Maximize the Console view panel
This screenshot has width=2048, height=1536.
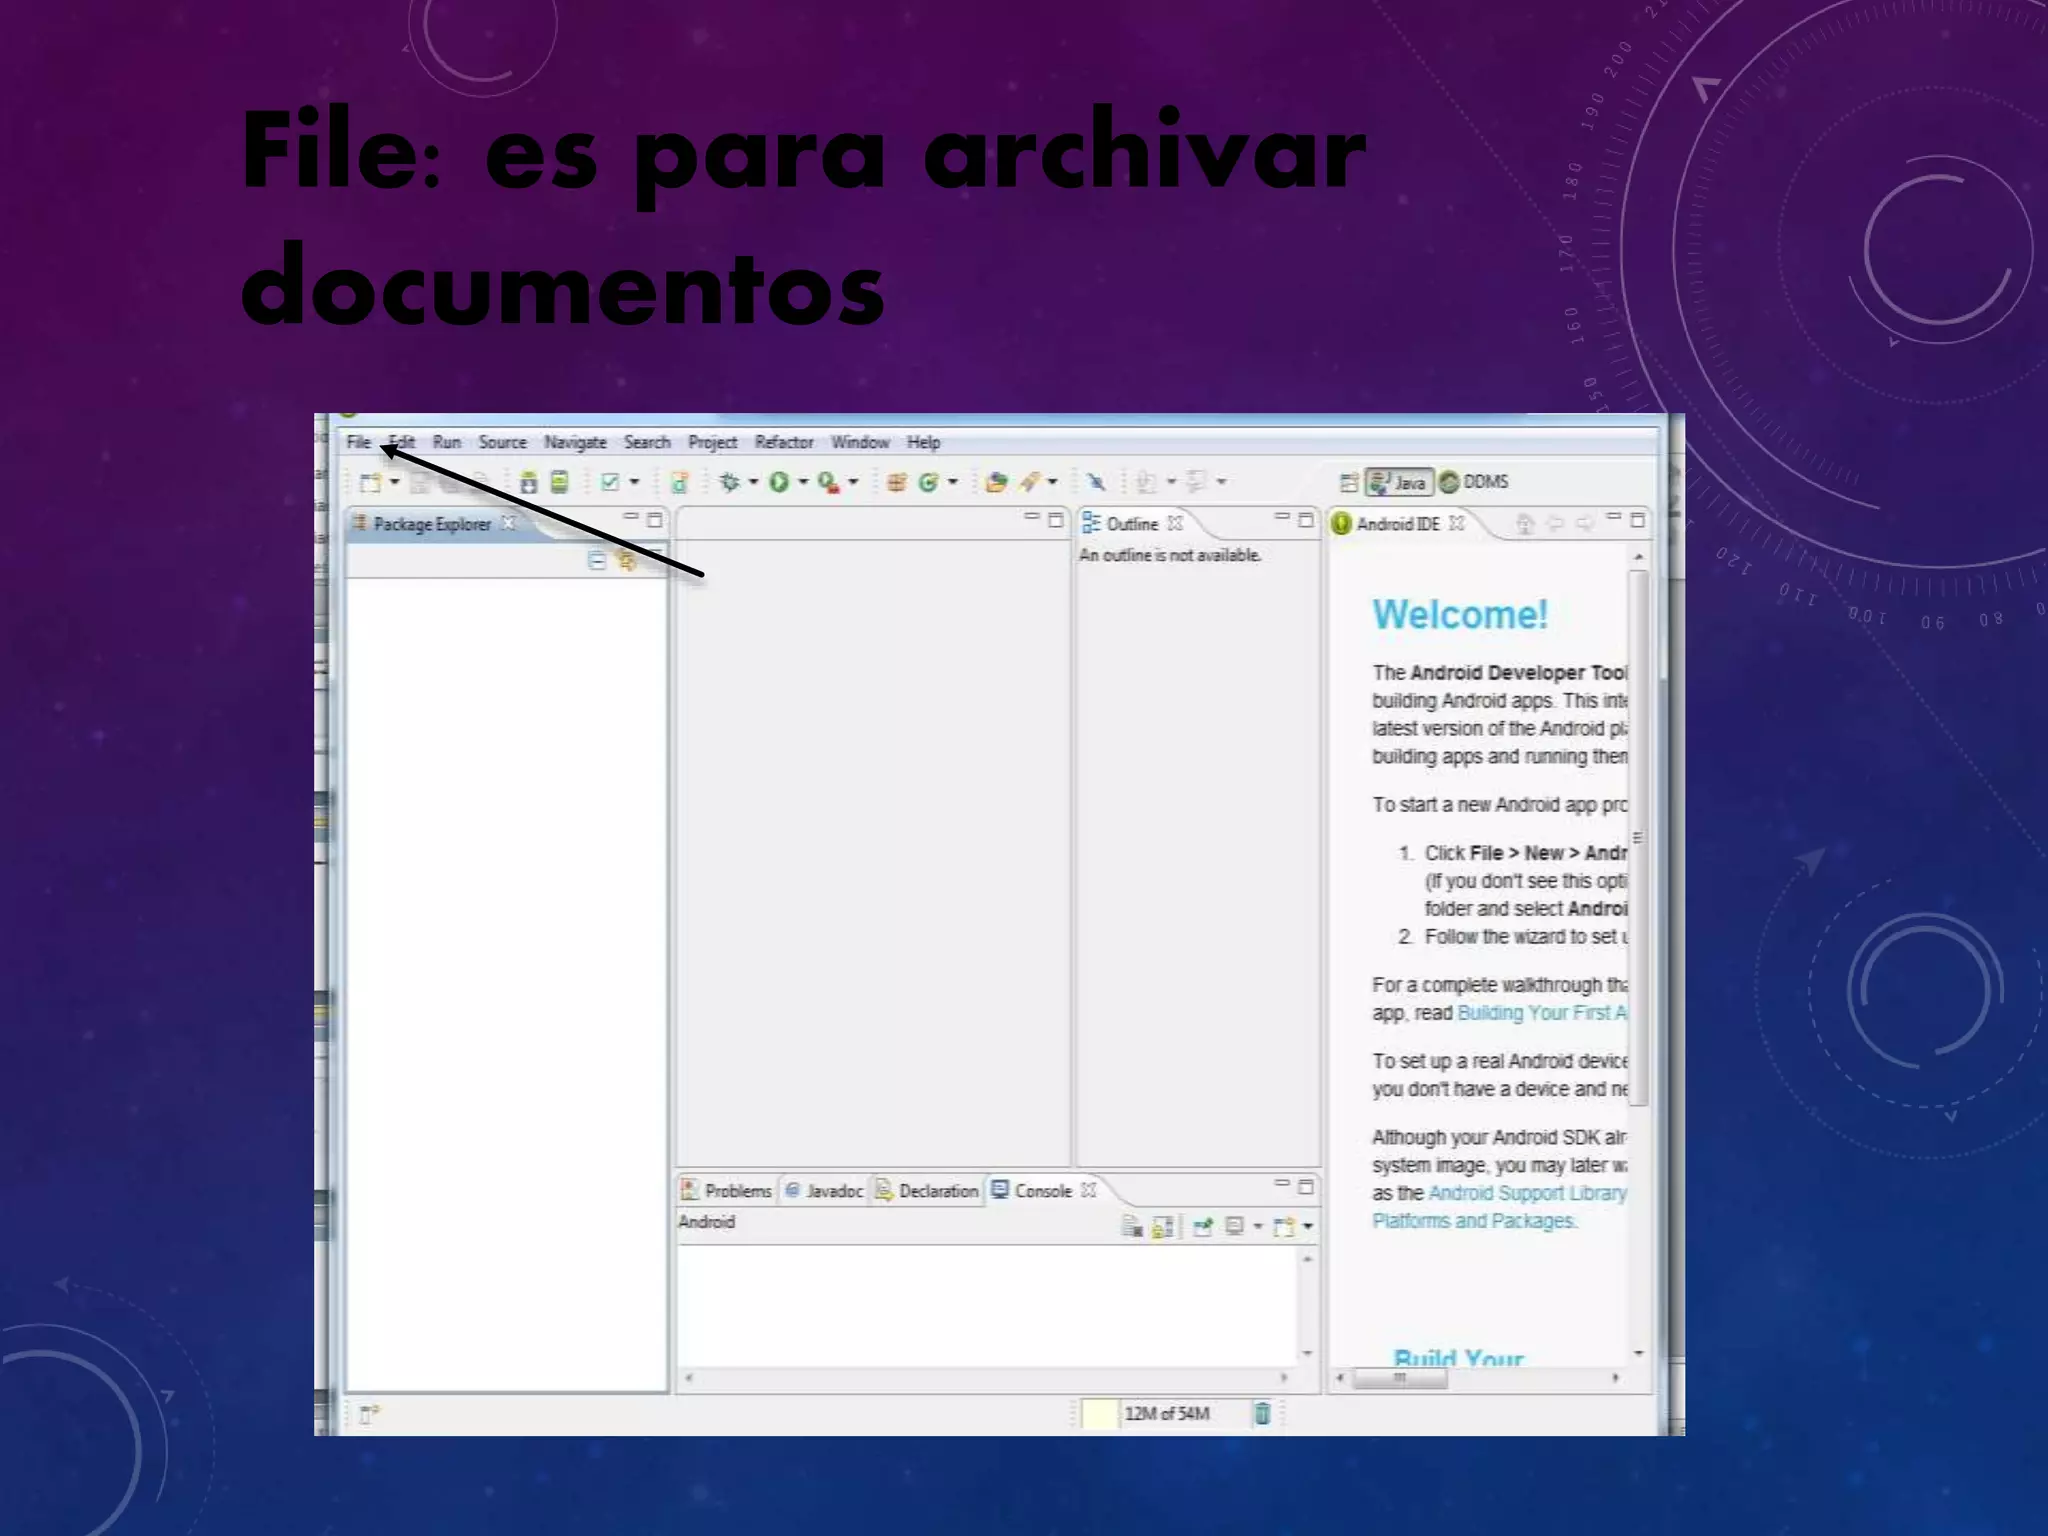[1305, 1186]
